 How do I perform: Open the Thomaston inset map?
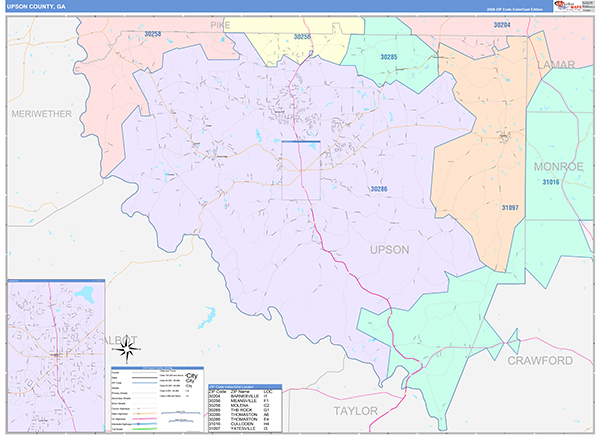click(56, 356)
